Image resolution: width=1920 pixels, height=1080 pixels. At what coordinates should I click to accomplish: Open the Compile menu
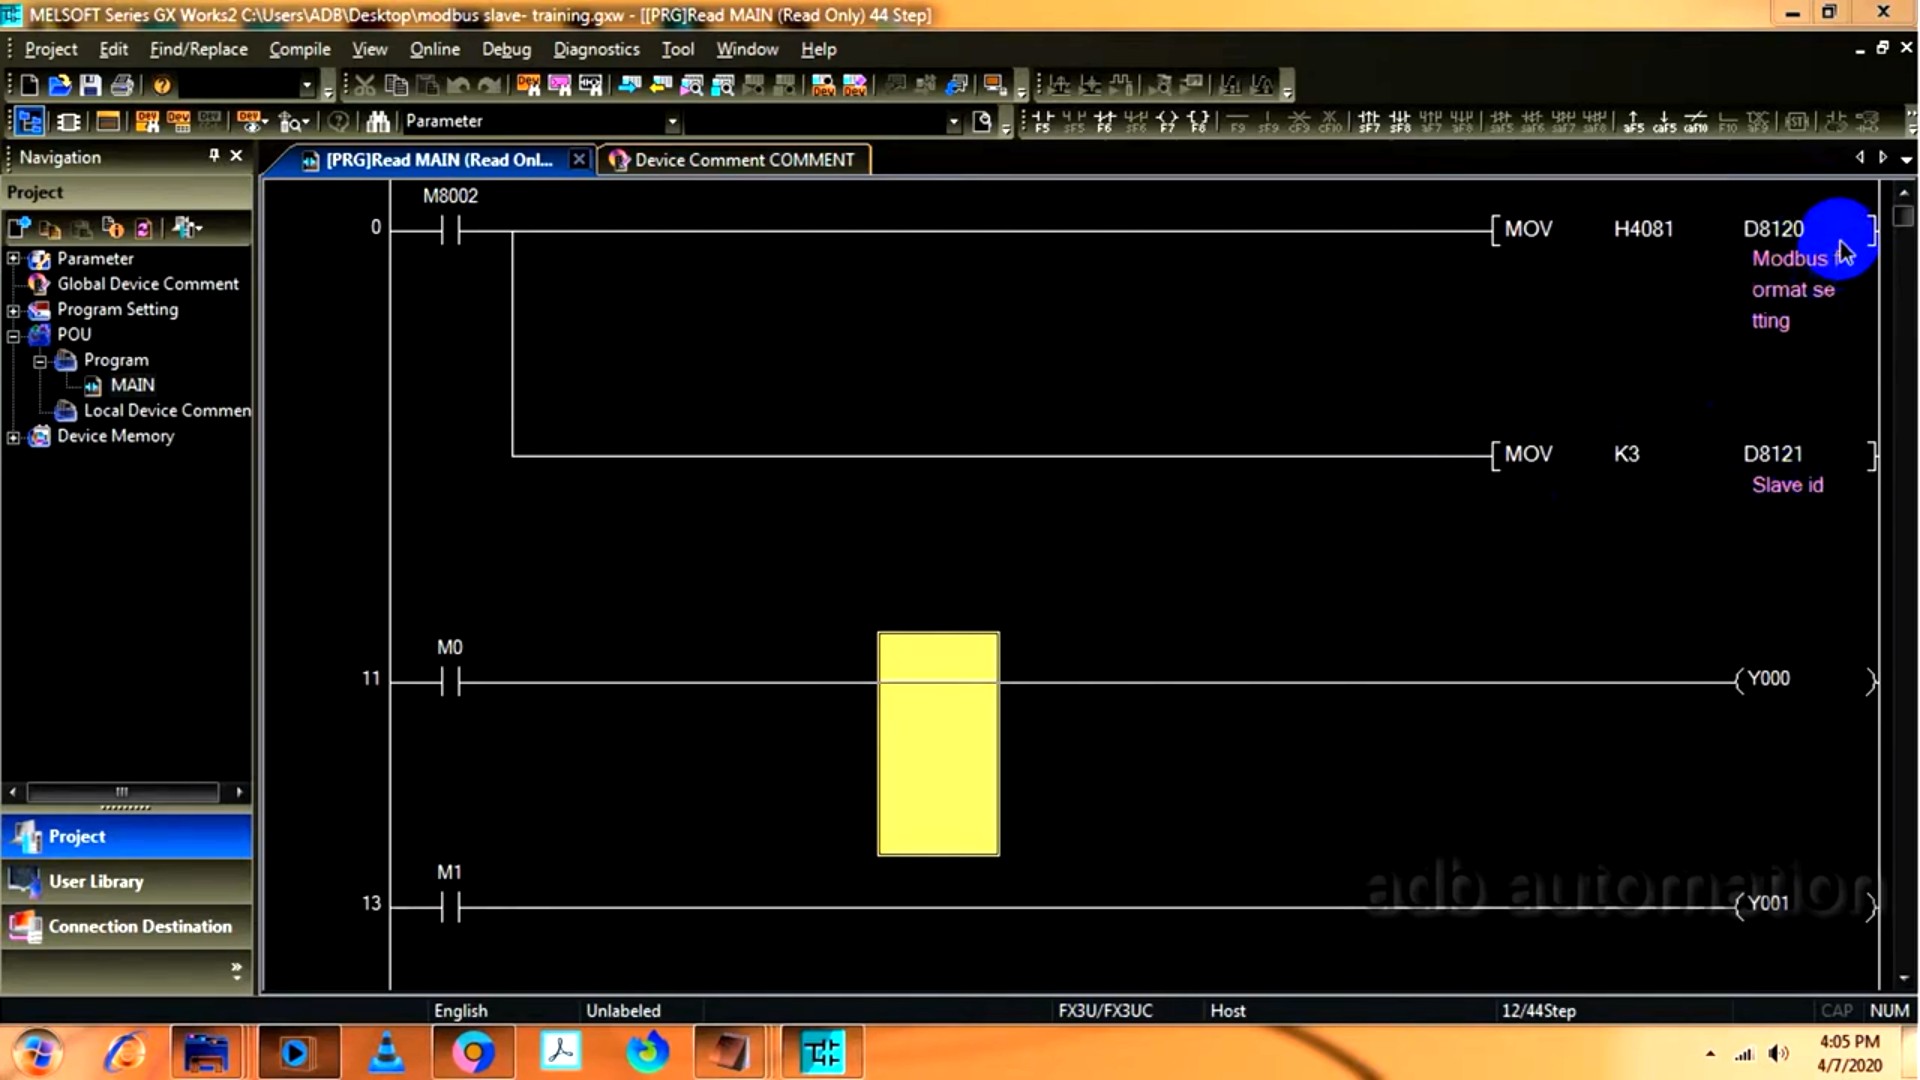299,49
